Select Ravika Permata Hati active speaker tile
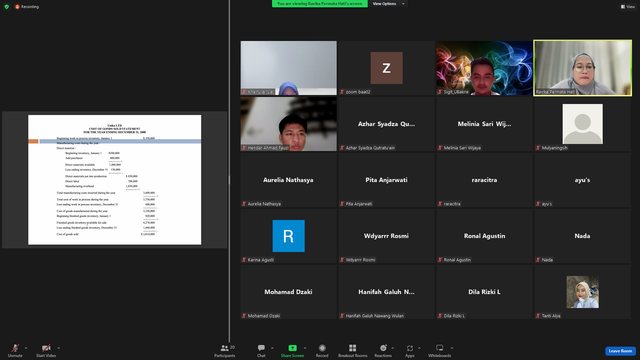The height and width of the screenshot is (360, 640). [582, 68]
